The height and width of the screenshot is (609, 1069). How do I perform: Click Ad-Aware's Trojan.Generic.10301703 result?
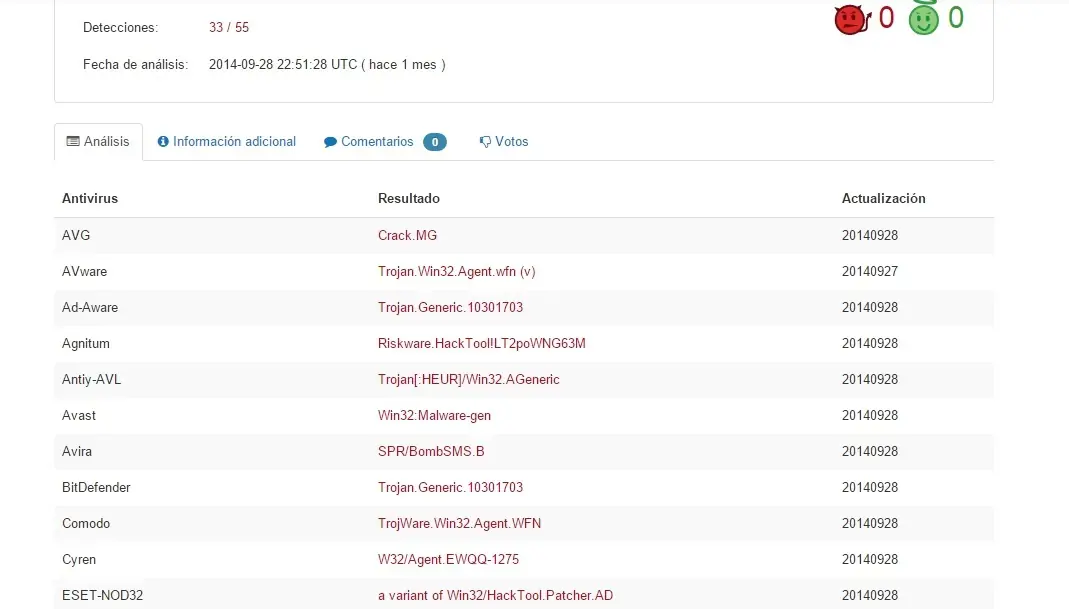[x=451, y=308]
